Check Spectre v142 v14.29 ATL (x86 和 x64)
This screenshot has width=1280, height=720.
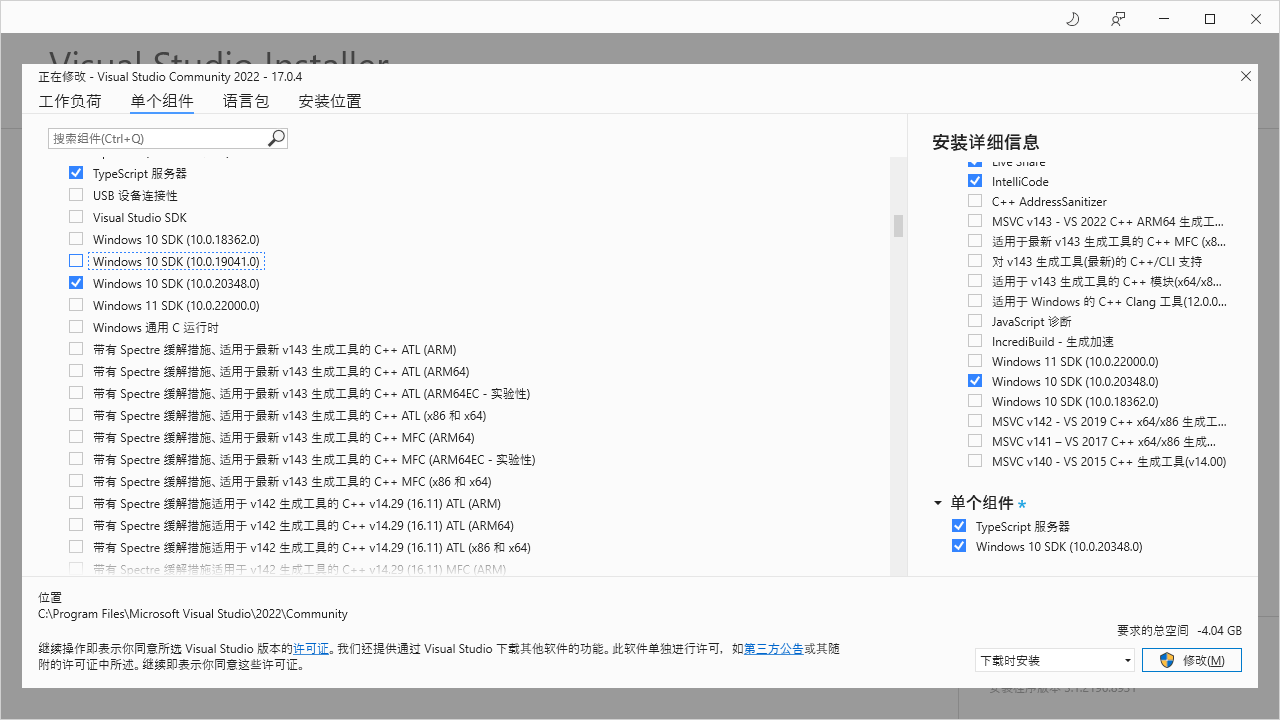click(x=76, y=547)
